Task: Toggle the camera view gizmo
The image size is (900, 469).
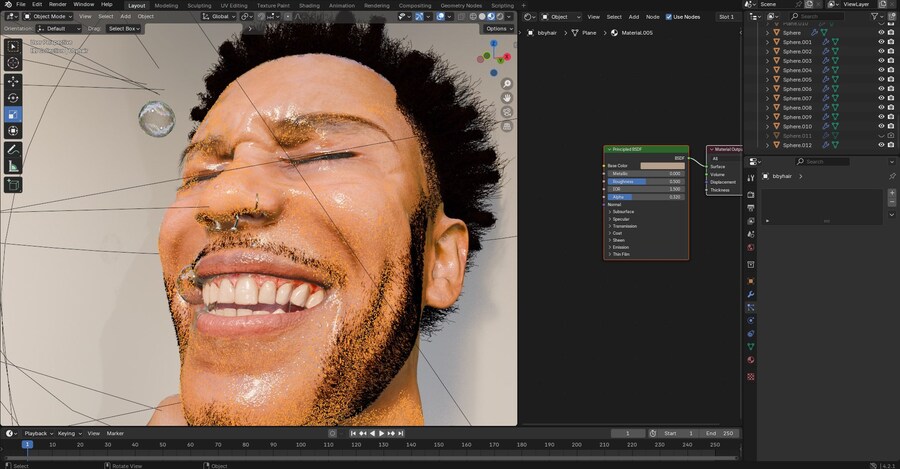Action: click(x=507, y=112)
